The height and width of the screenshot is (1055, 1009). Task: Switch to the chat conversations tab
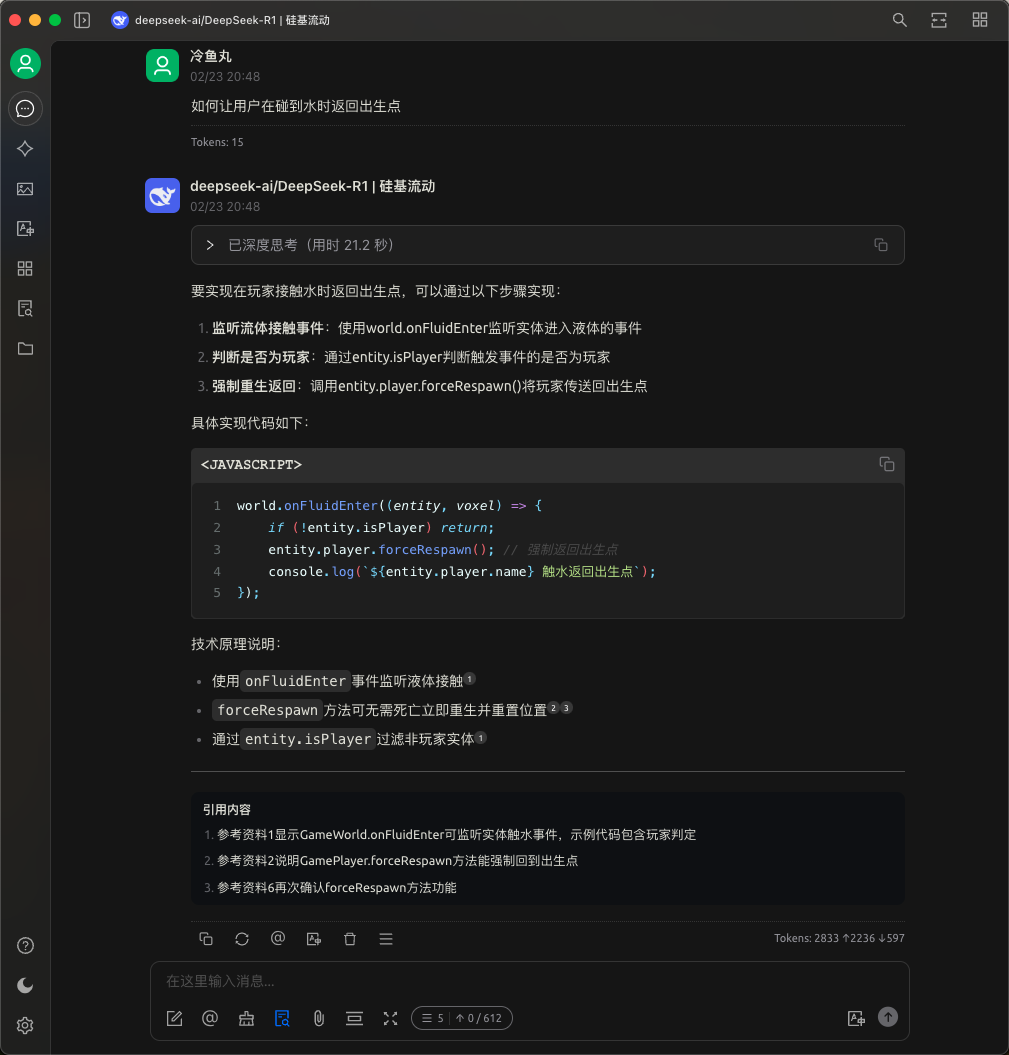click(x=25, y=108)
